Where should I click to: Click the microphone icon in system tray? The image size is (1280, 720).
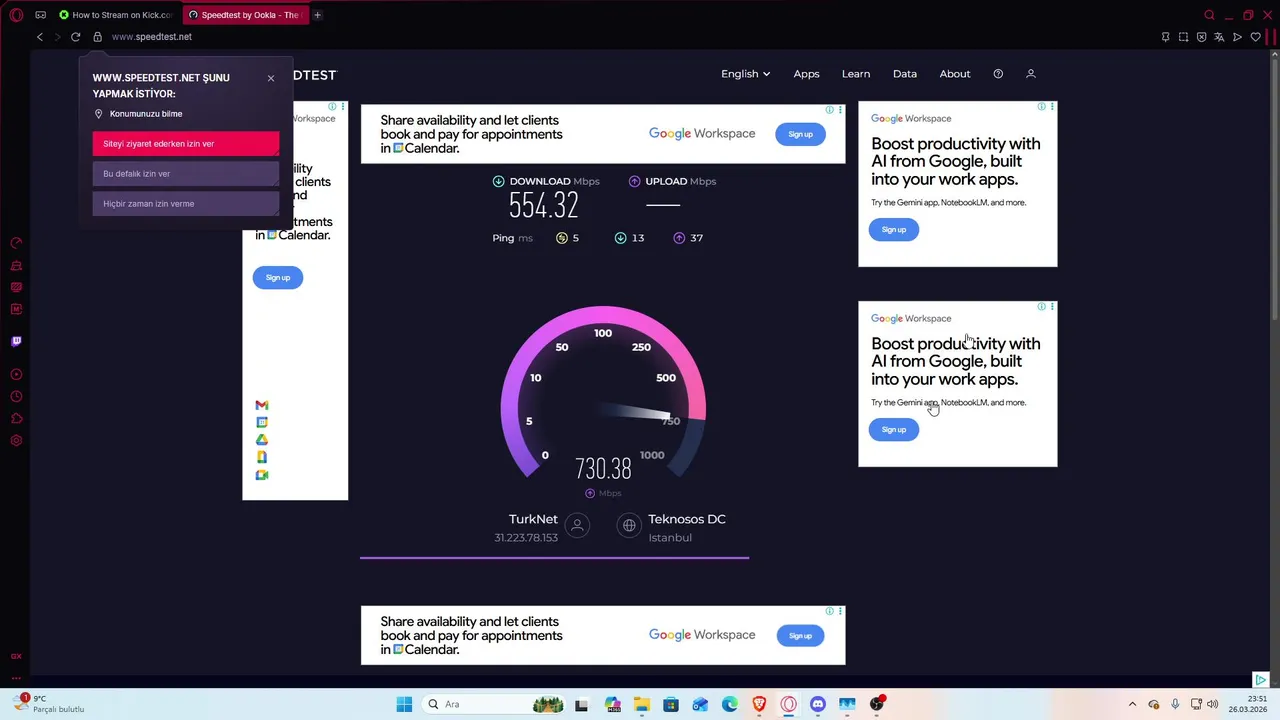(1175, 704)
